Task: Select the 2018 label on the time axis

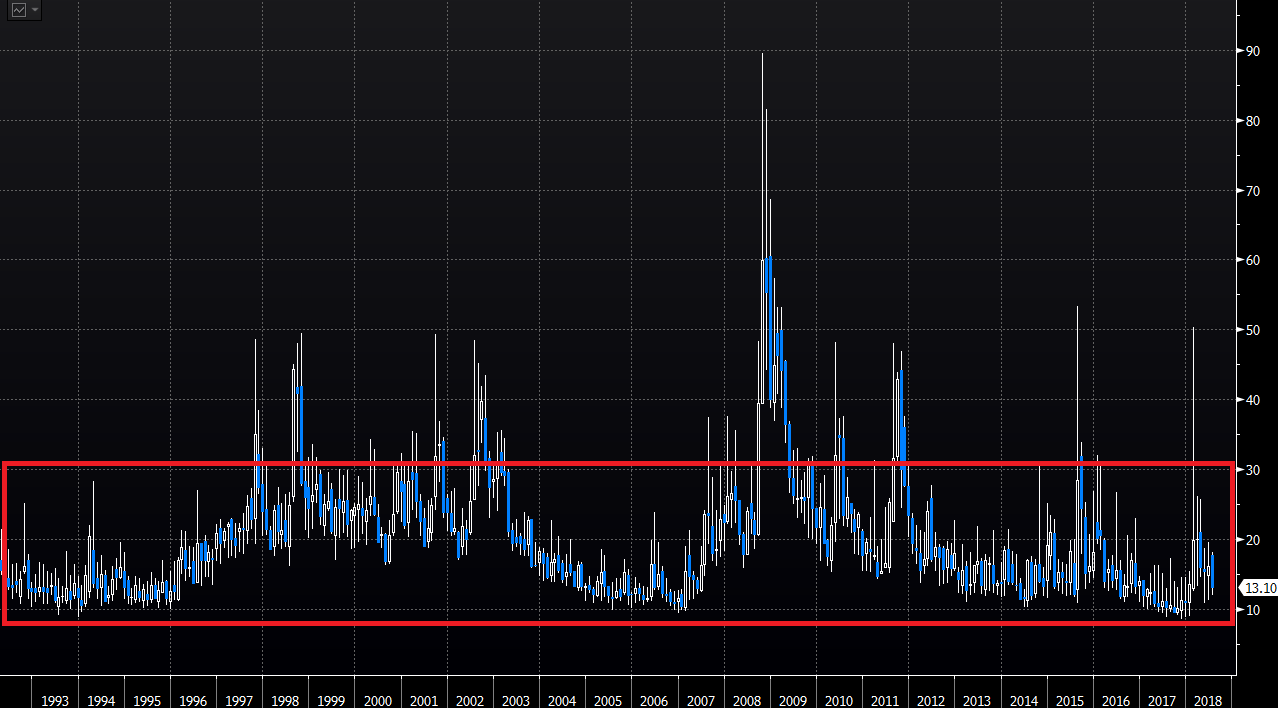Action: click(1208, 702)
